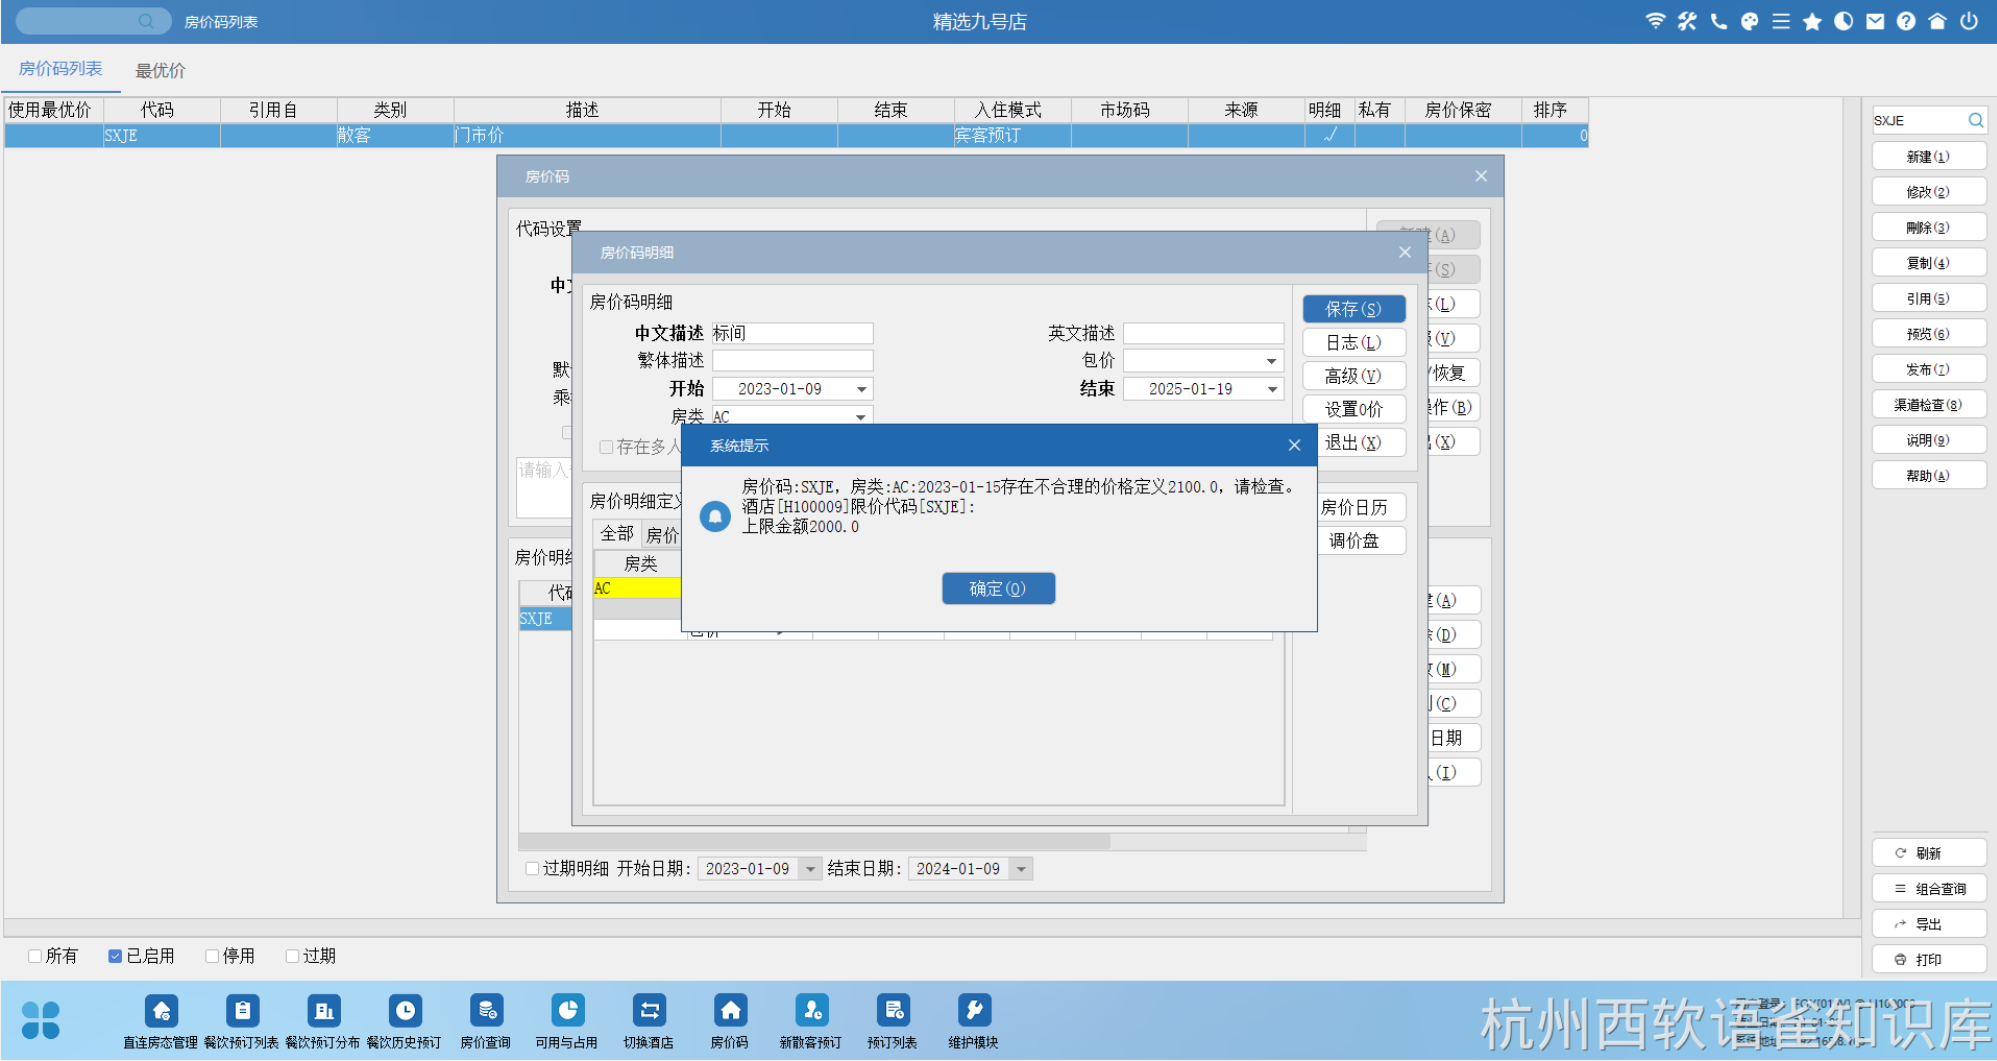Expand the 结束日期 dropdown at bottom
Image resolution: width=1997 pixels, height=1061 pixels.
click(1021, 869)
